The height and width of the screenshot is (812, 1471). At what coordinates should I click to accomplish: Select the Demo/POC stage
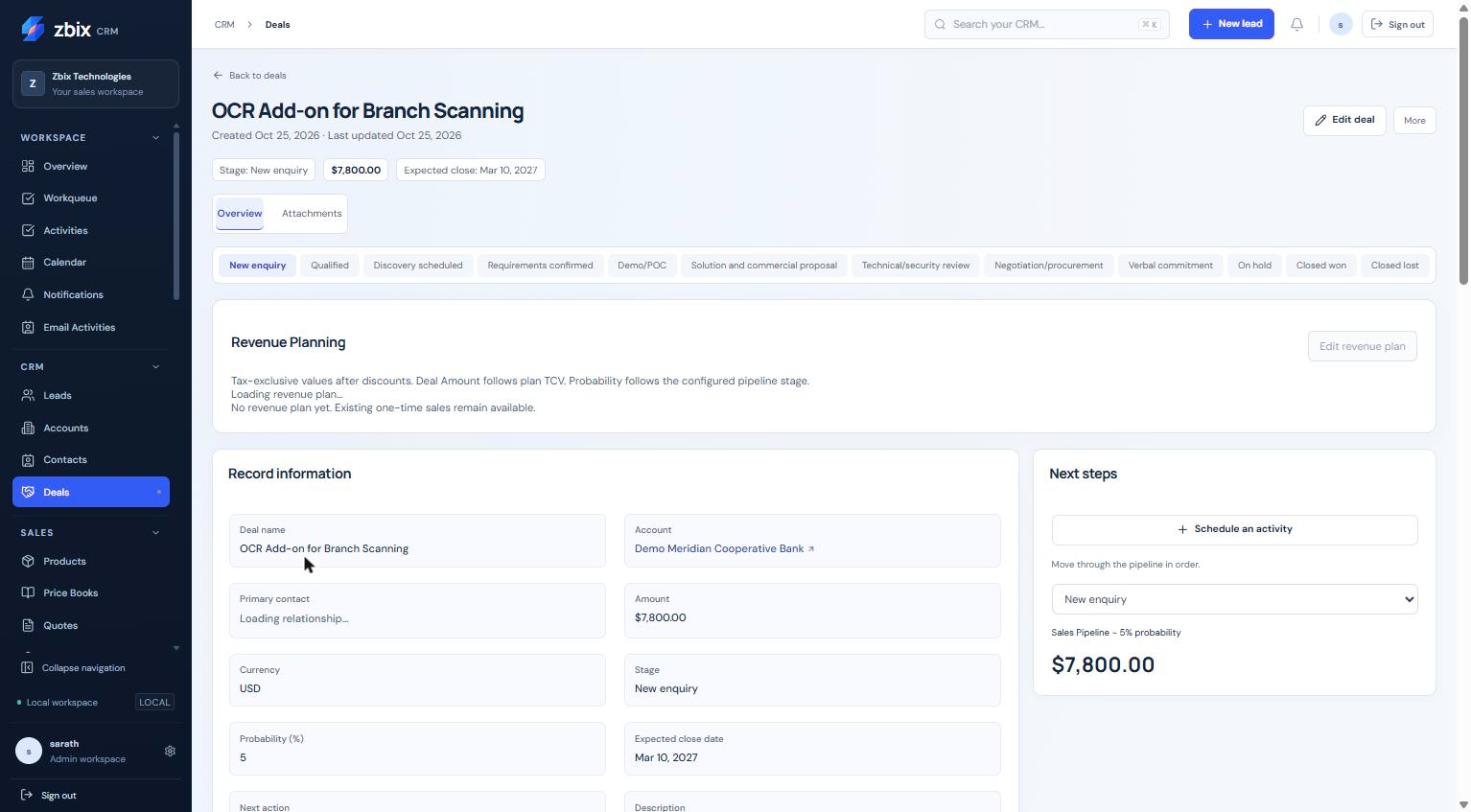click(x=642, y=265)
